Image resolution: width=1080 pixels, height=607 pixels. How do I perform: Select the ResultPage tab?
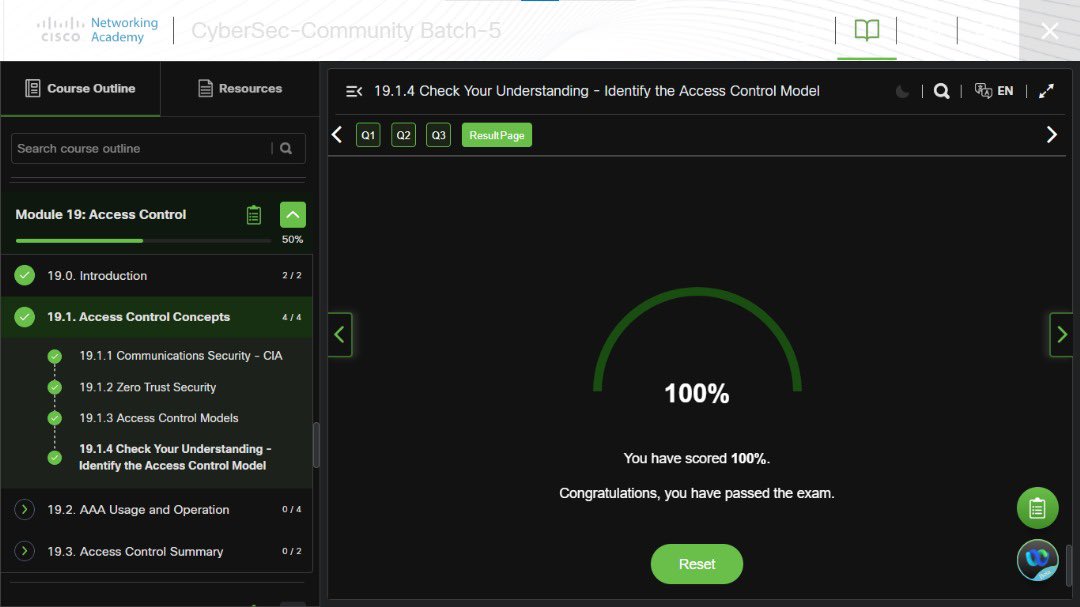pos(497,135)
